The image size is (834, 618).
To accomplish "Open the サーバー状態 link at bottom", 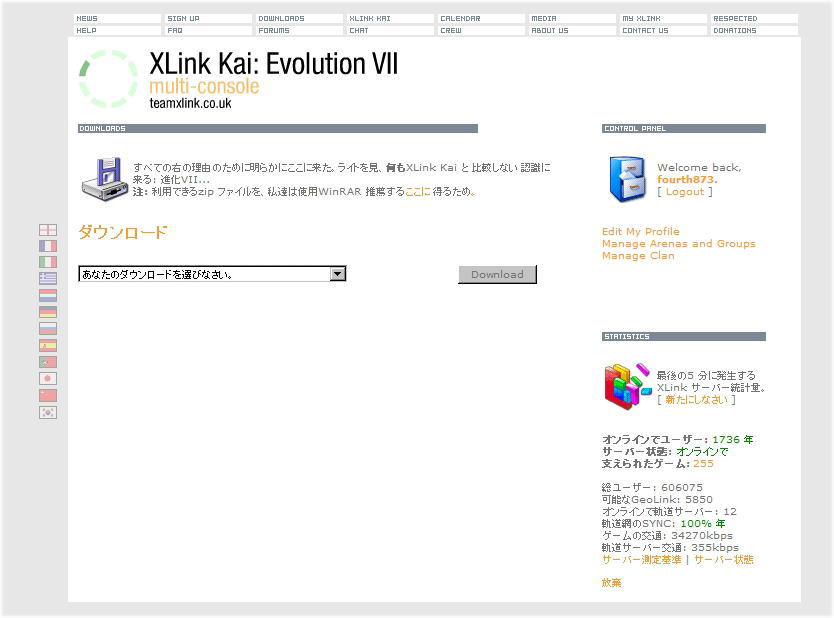I will click(x=724, y=559).
